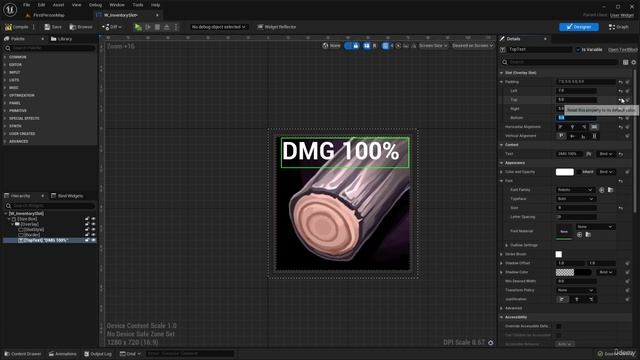Select left justification icon
640x360 pixels.
tap(562, 299)
